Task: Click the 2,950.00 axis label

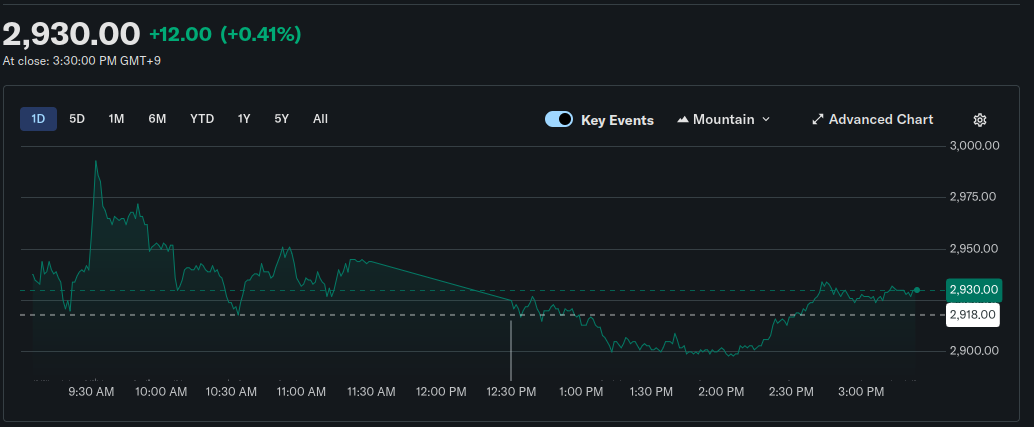Action: [973, 248]
